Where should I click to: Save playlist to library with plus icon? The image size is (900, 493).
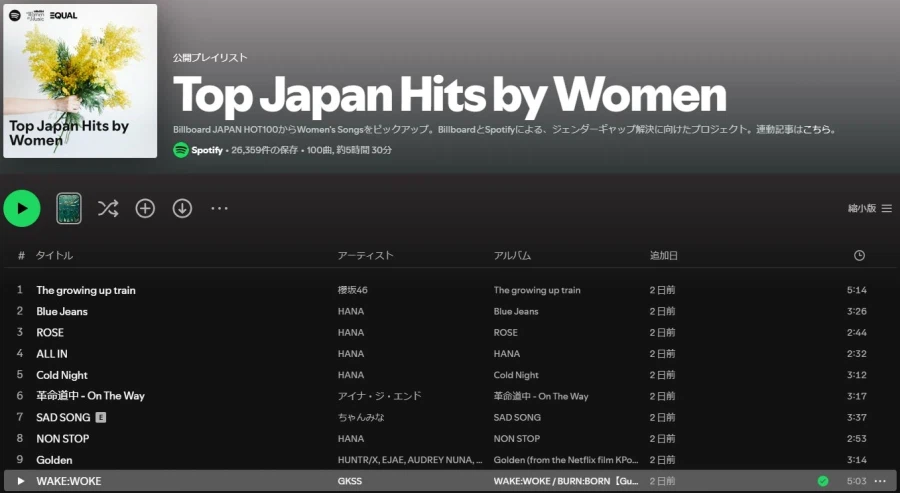click(145, 208)
